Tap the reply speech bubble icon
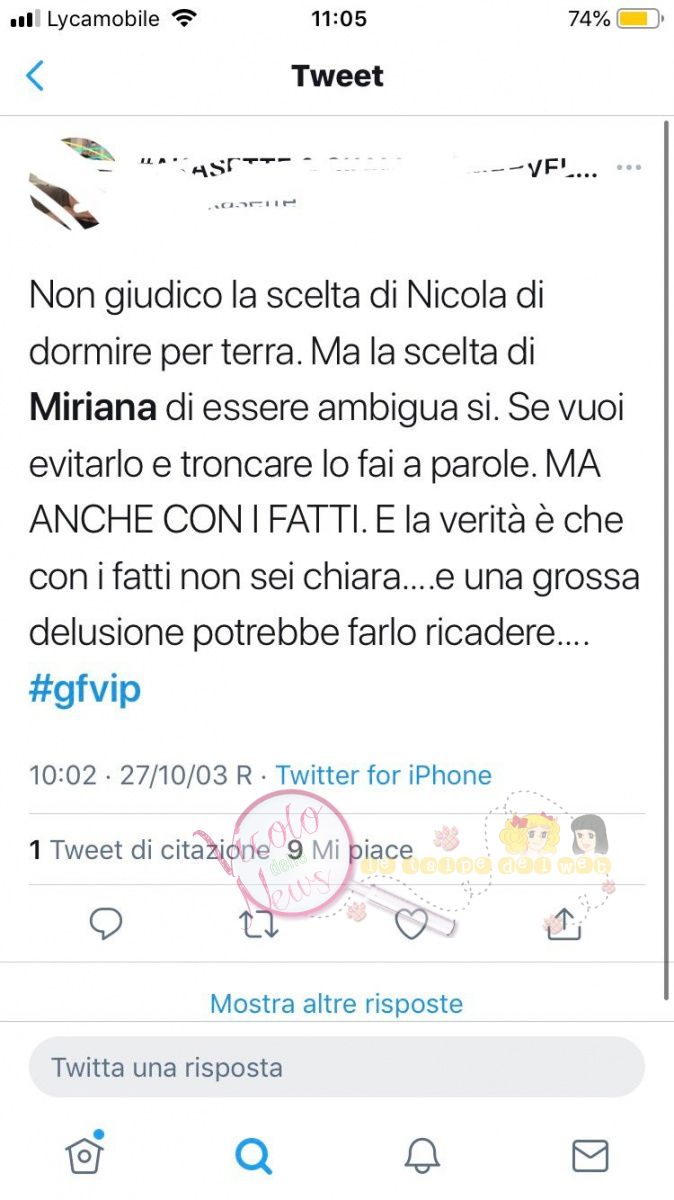 (x=106, y=924)
